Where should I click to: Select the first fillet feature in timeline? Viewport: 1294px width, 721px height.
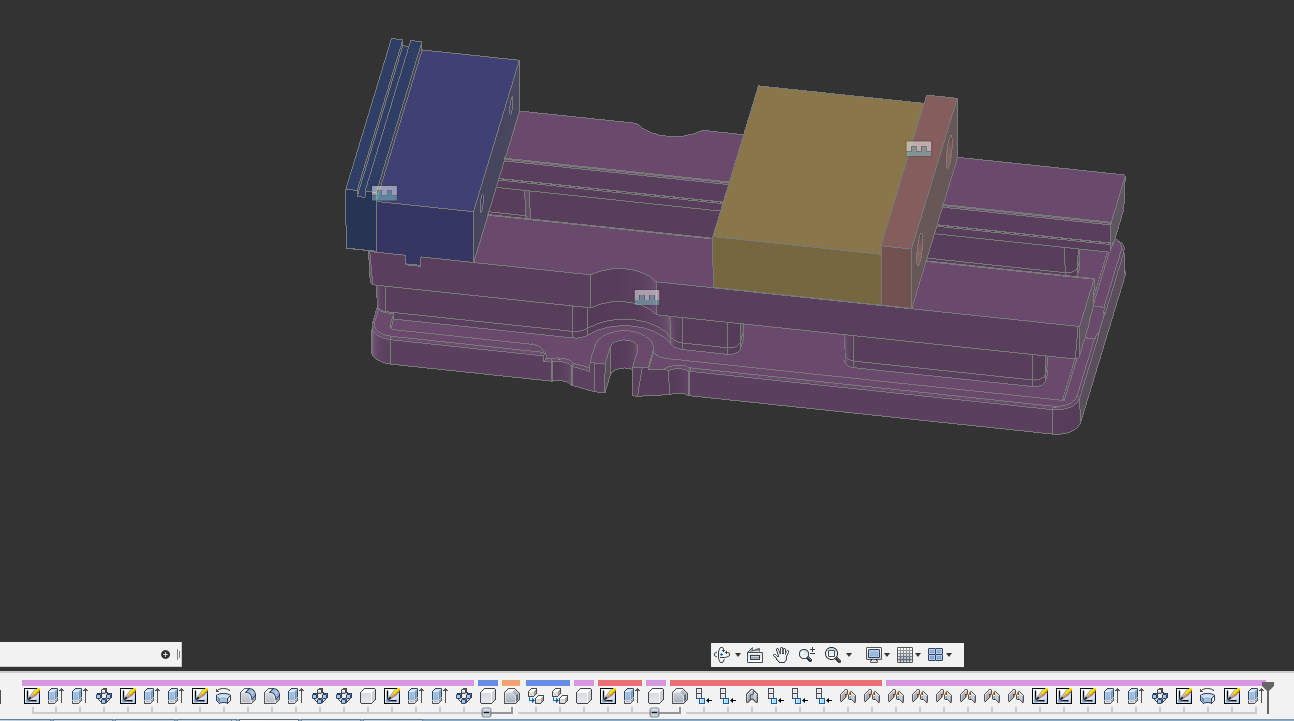coord(248,696)
